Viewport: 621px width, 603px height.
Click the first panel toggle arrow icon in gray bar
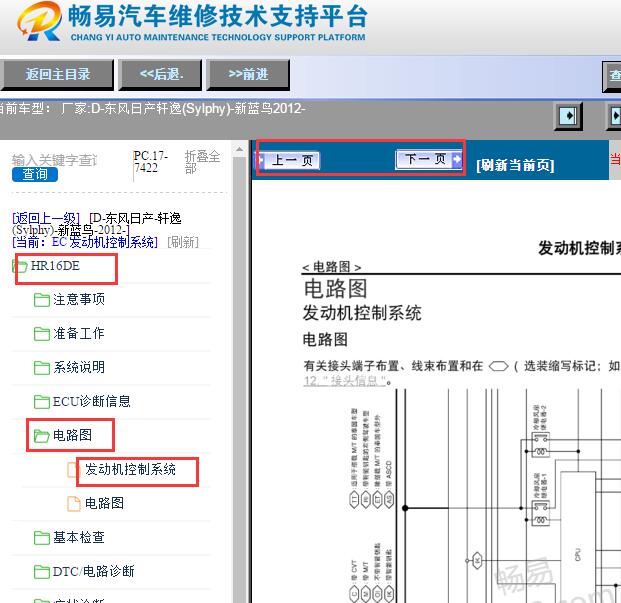[x=568, y=116]
